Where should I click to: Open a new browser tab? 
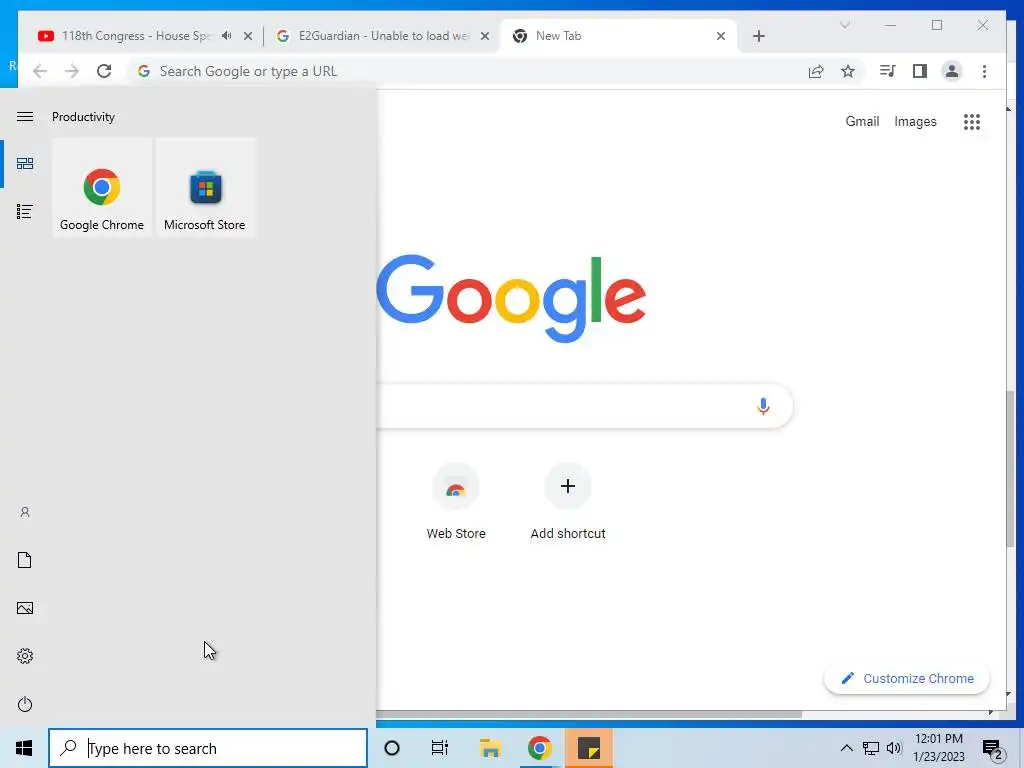point(758,36)
